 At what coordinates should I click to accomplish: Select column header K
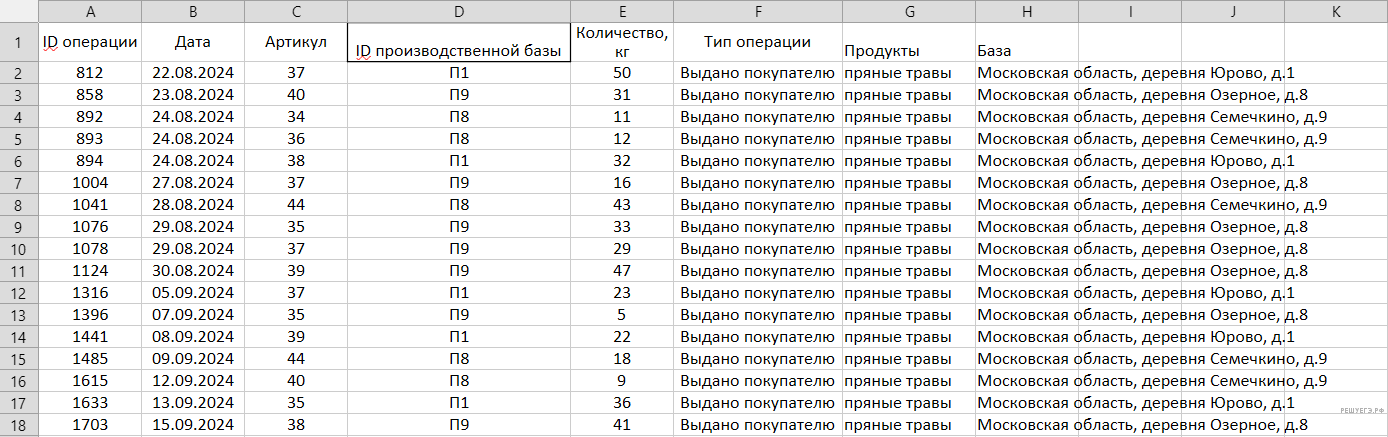click(x=1336, y=12)
